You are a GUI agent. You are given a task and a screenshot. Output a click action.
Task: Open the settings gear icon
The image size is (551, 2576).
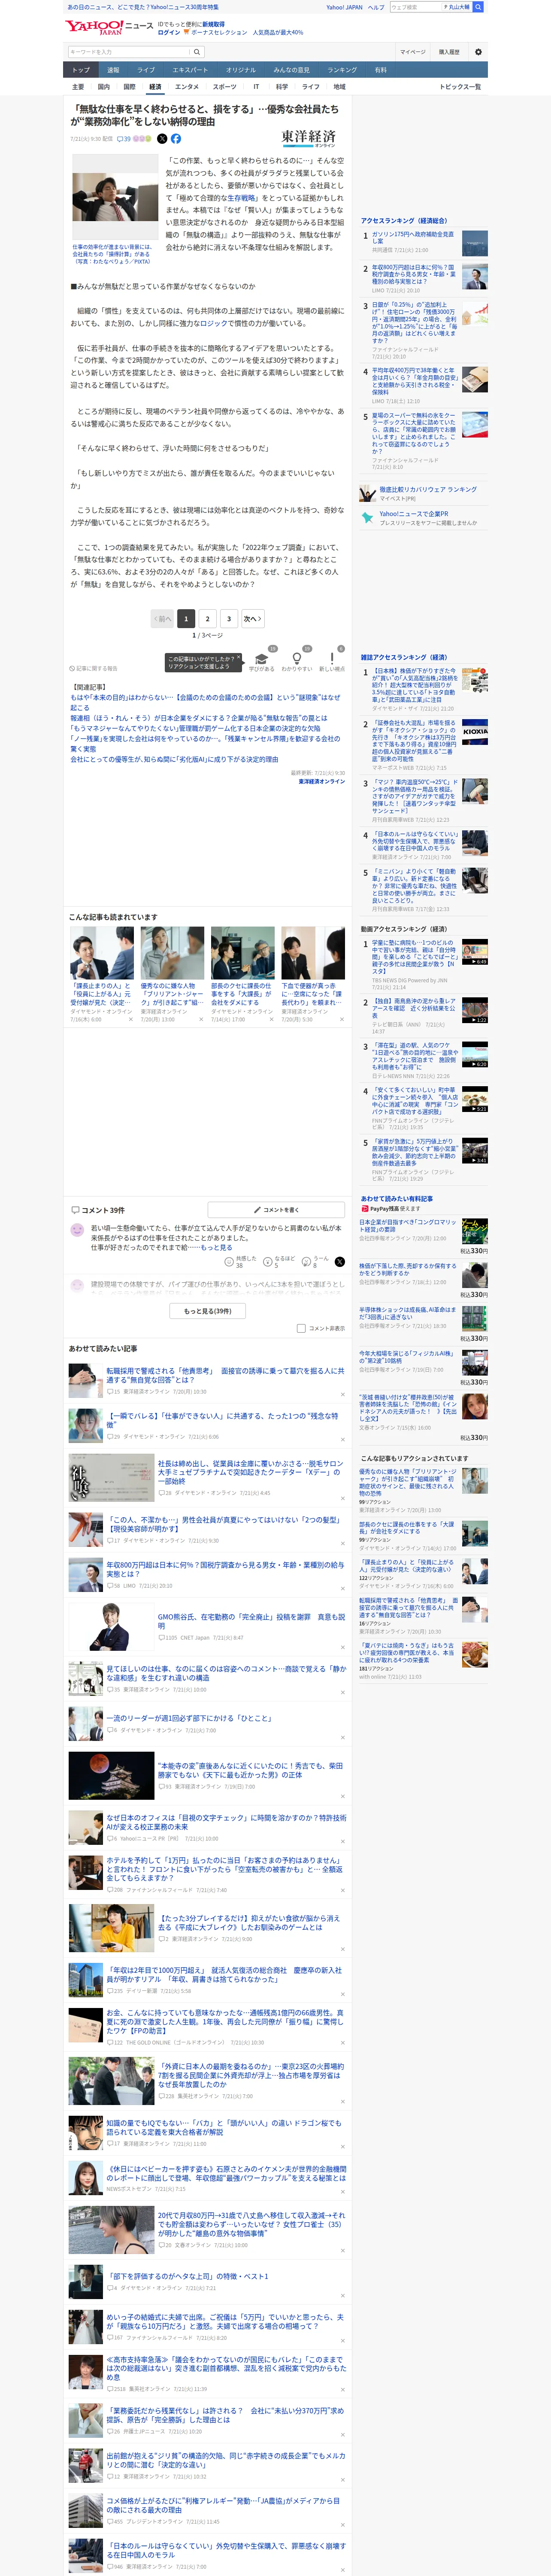pyautogui.click(x=477, y=52)
